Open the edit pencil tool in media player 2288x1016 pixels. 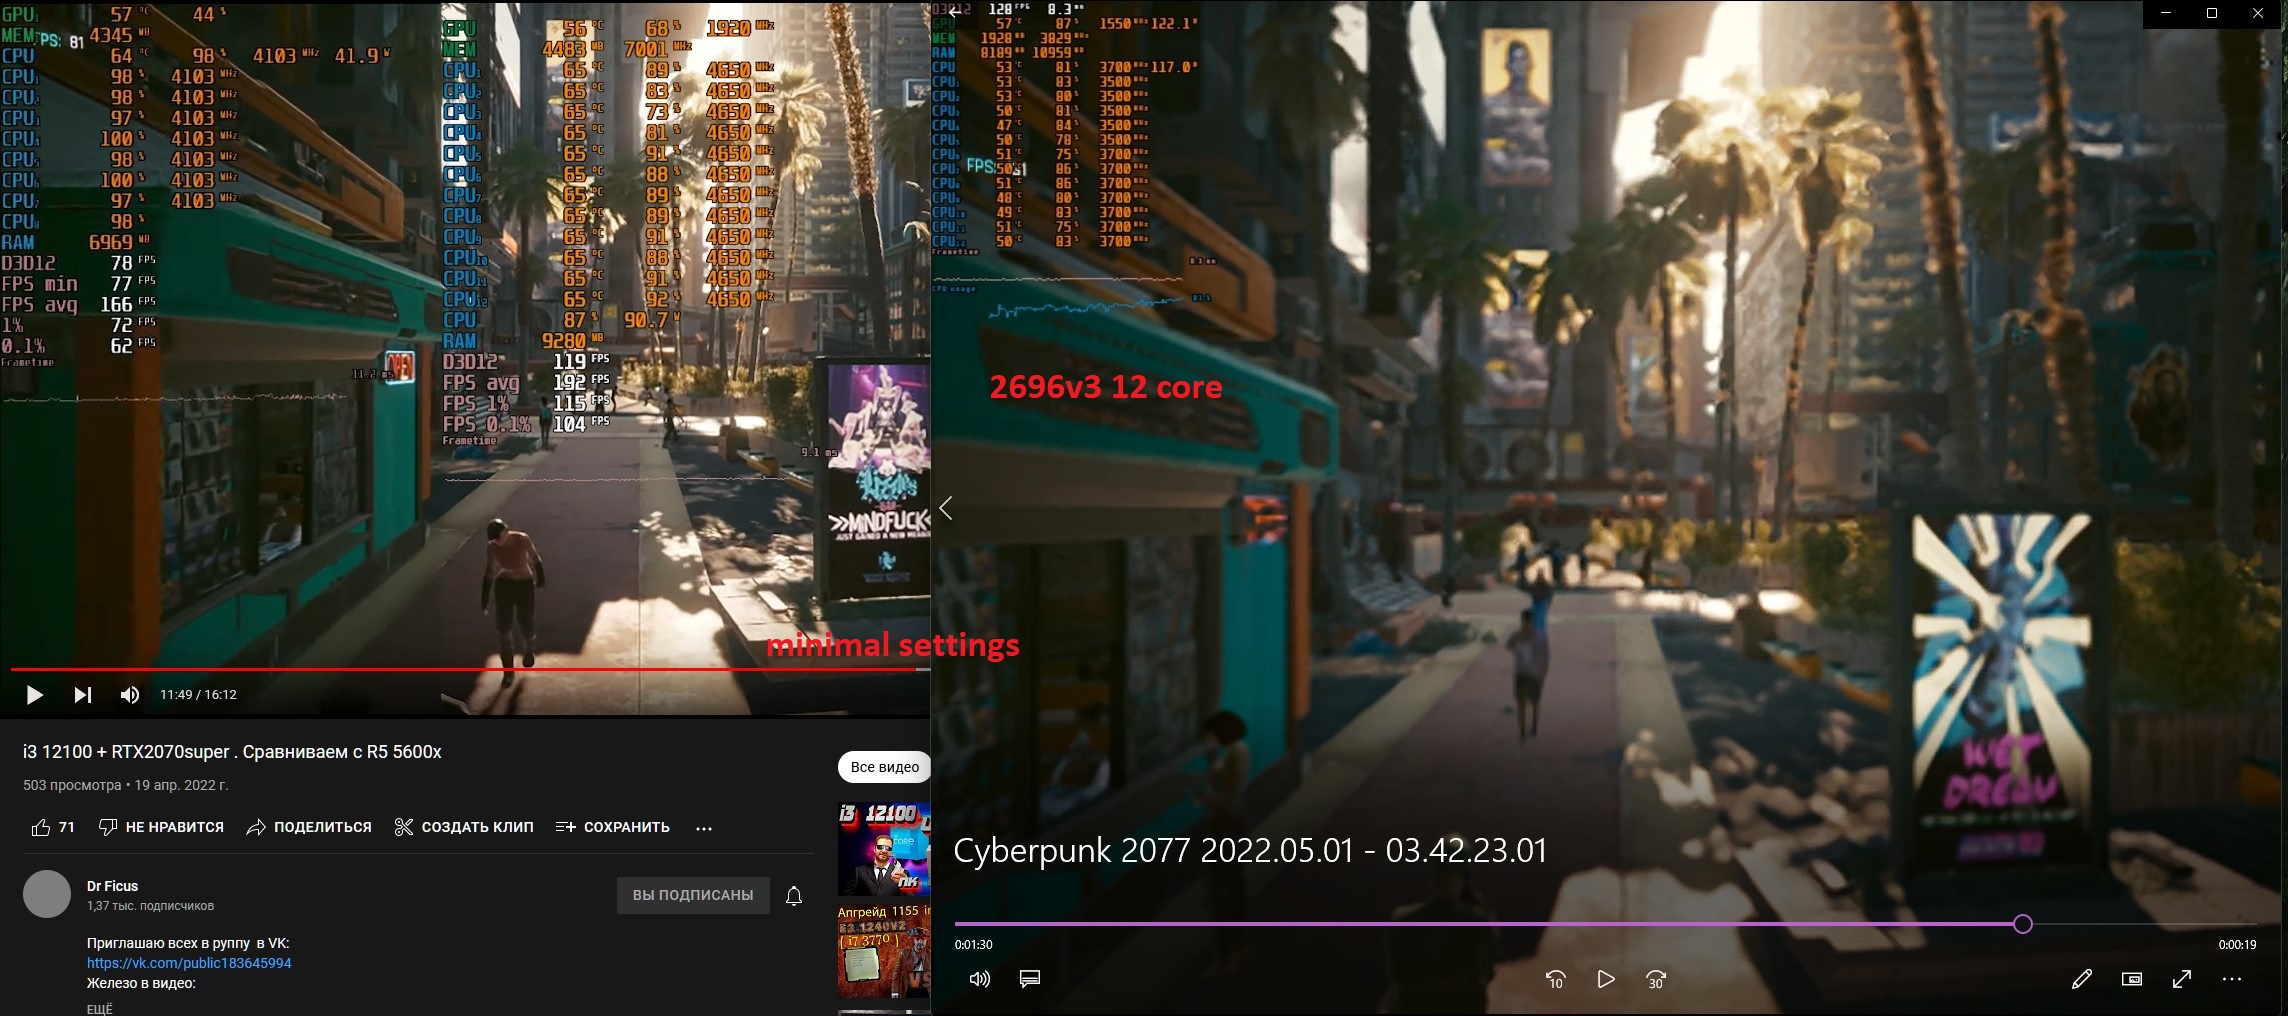click(x=2082, y=979)
